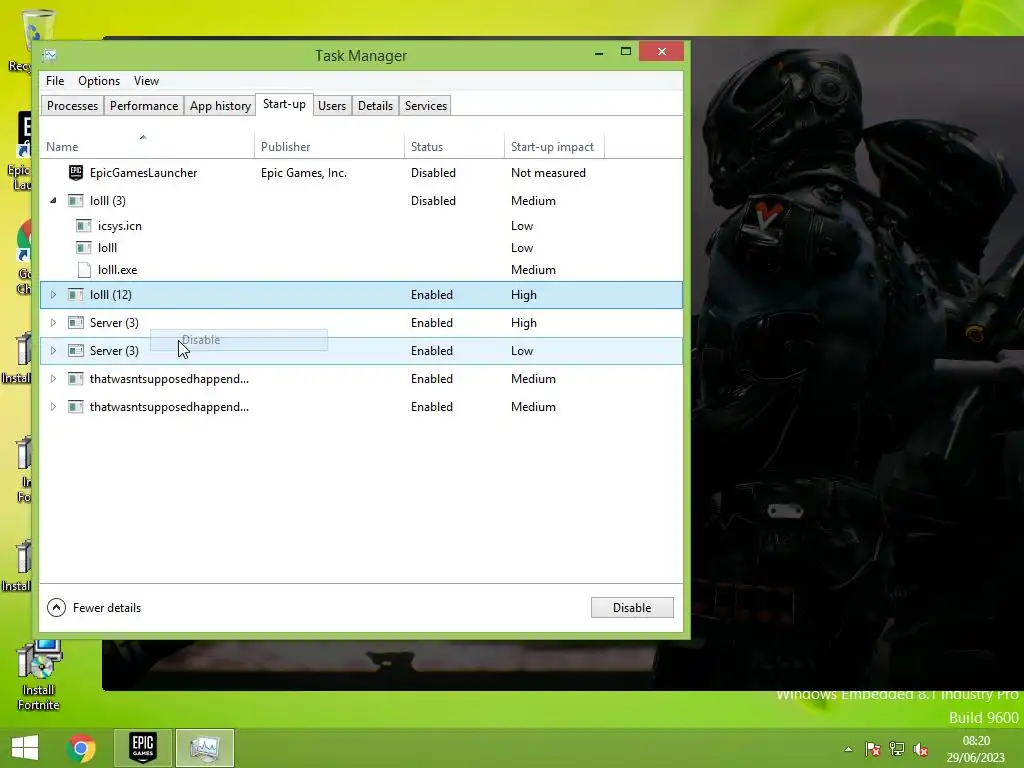Image resolution: width=1024 pixels, height=768 pixels.
Task: Click the Fewer details link
Action: 107,608
